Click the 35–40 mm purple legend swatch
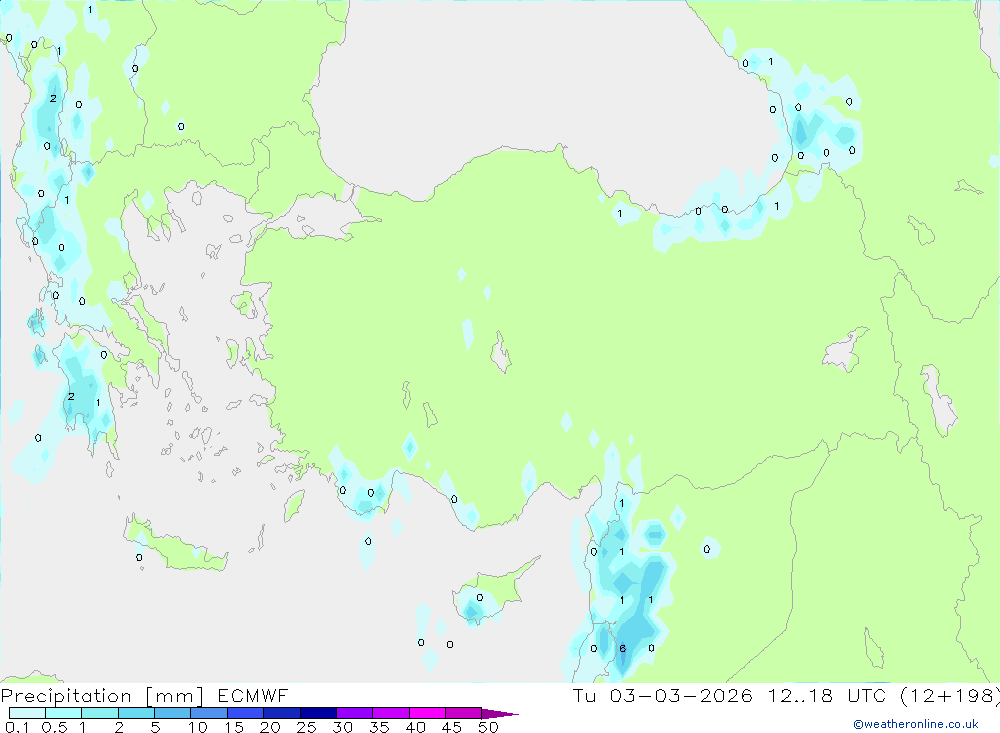1000x733 pixels. point(391,713)
